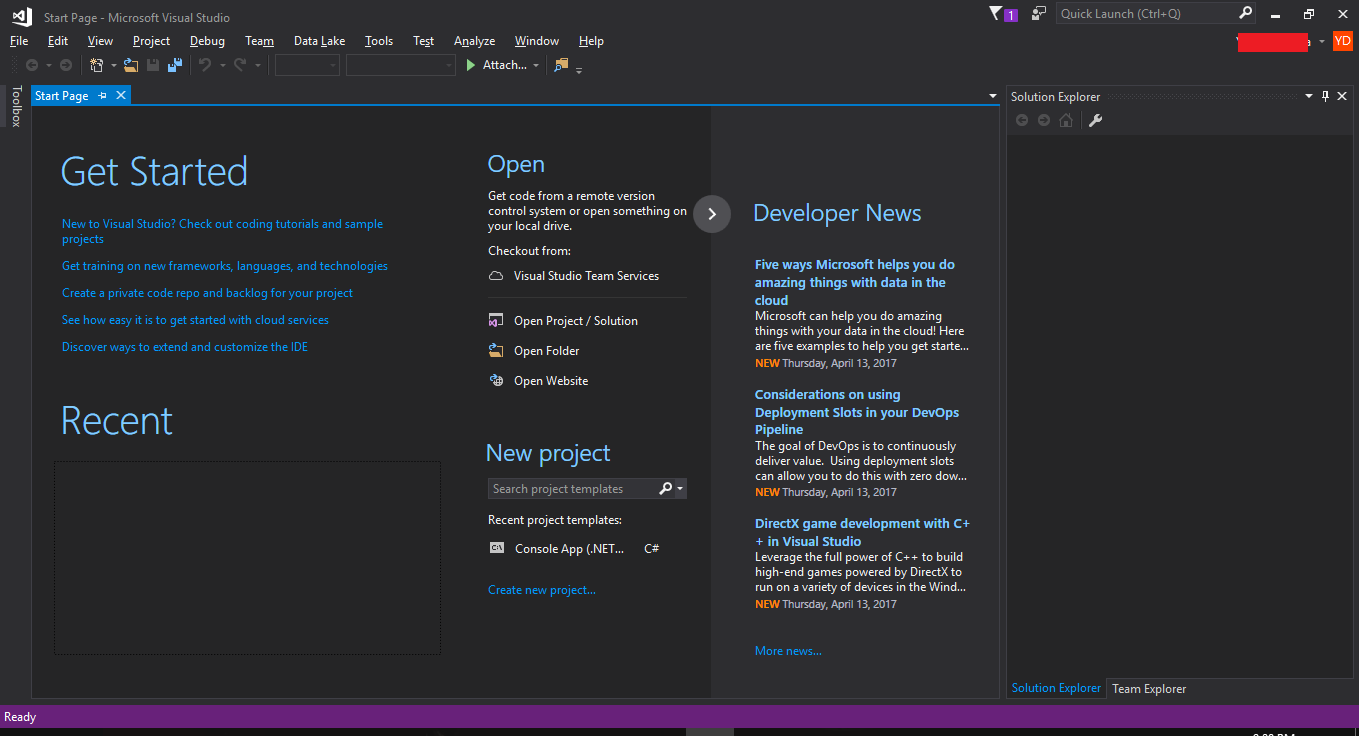Open the account name dropdown arrow
Image resolution: width=1359 pixels, height=736 pixels.
coord(1322,41)
